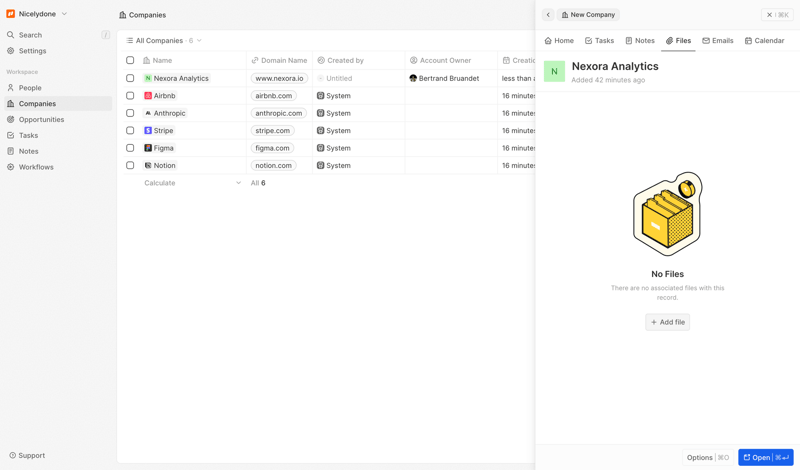
Task: Open the Nexora Analytics company chip
Action: click(x=177, y=78)
